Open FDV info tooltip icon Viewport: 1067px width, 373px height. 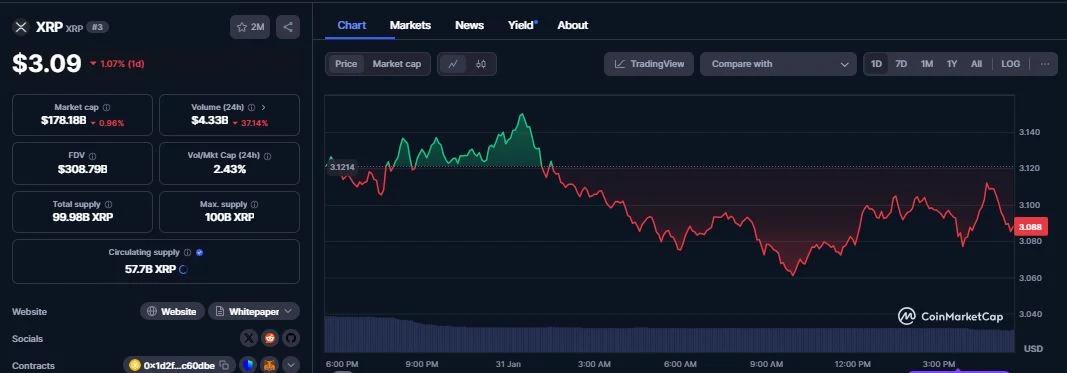pos(93,156)
